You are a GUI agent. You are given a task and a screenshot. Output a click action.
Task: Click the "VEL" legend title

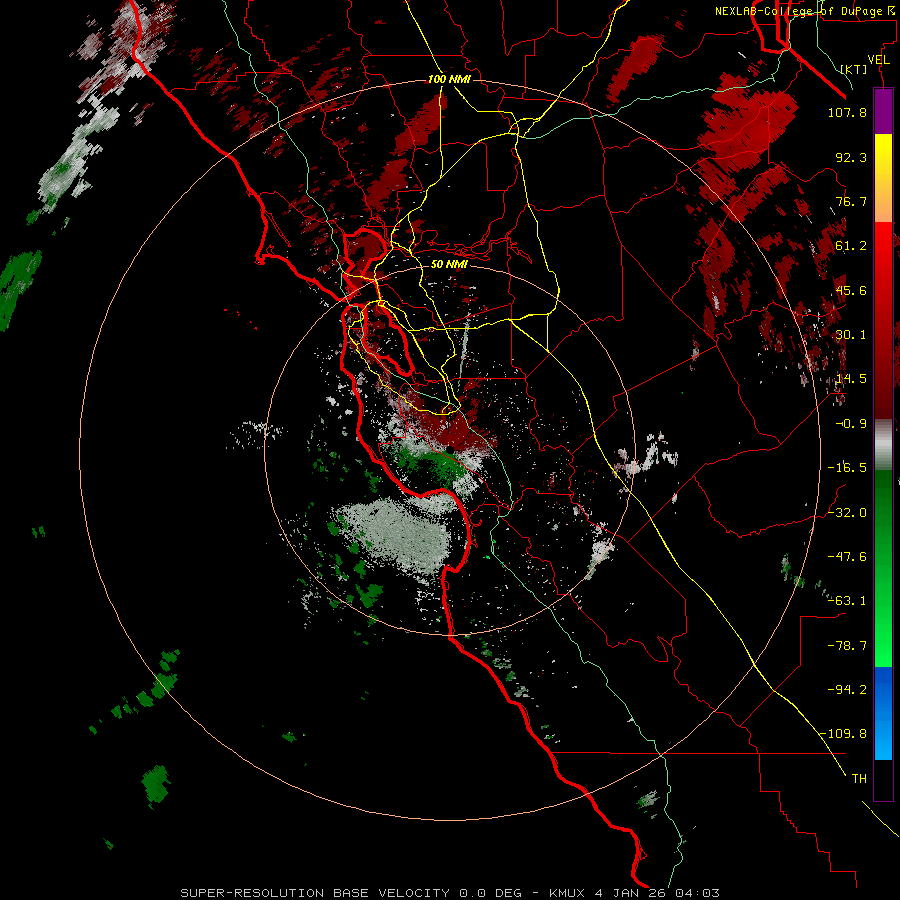pos(878,60)
